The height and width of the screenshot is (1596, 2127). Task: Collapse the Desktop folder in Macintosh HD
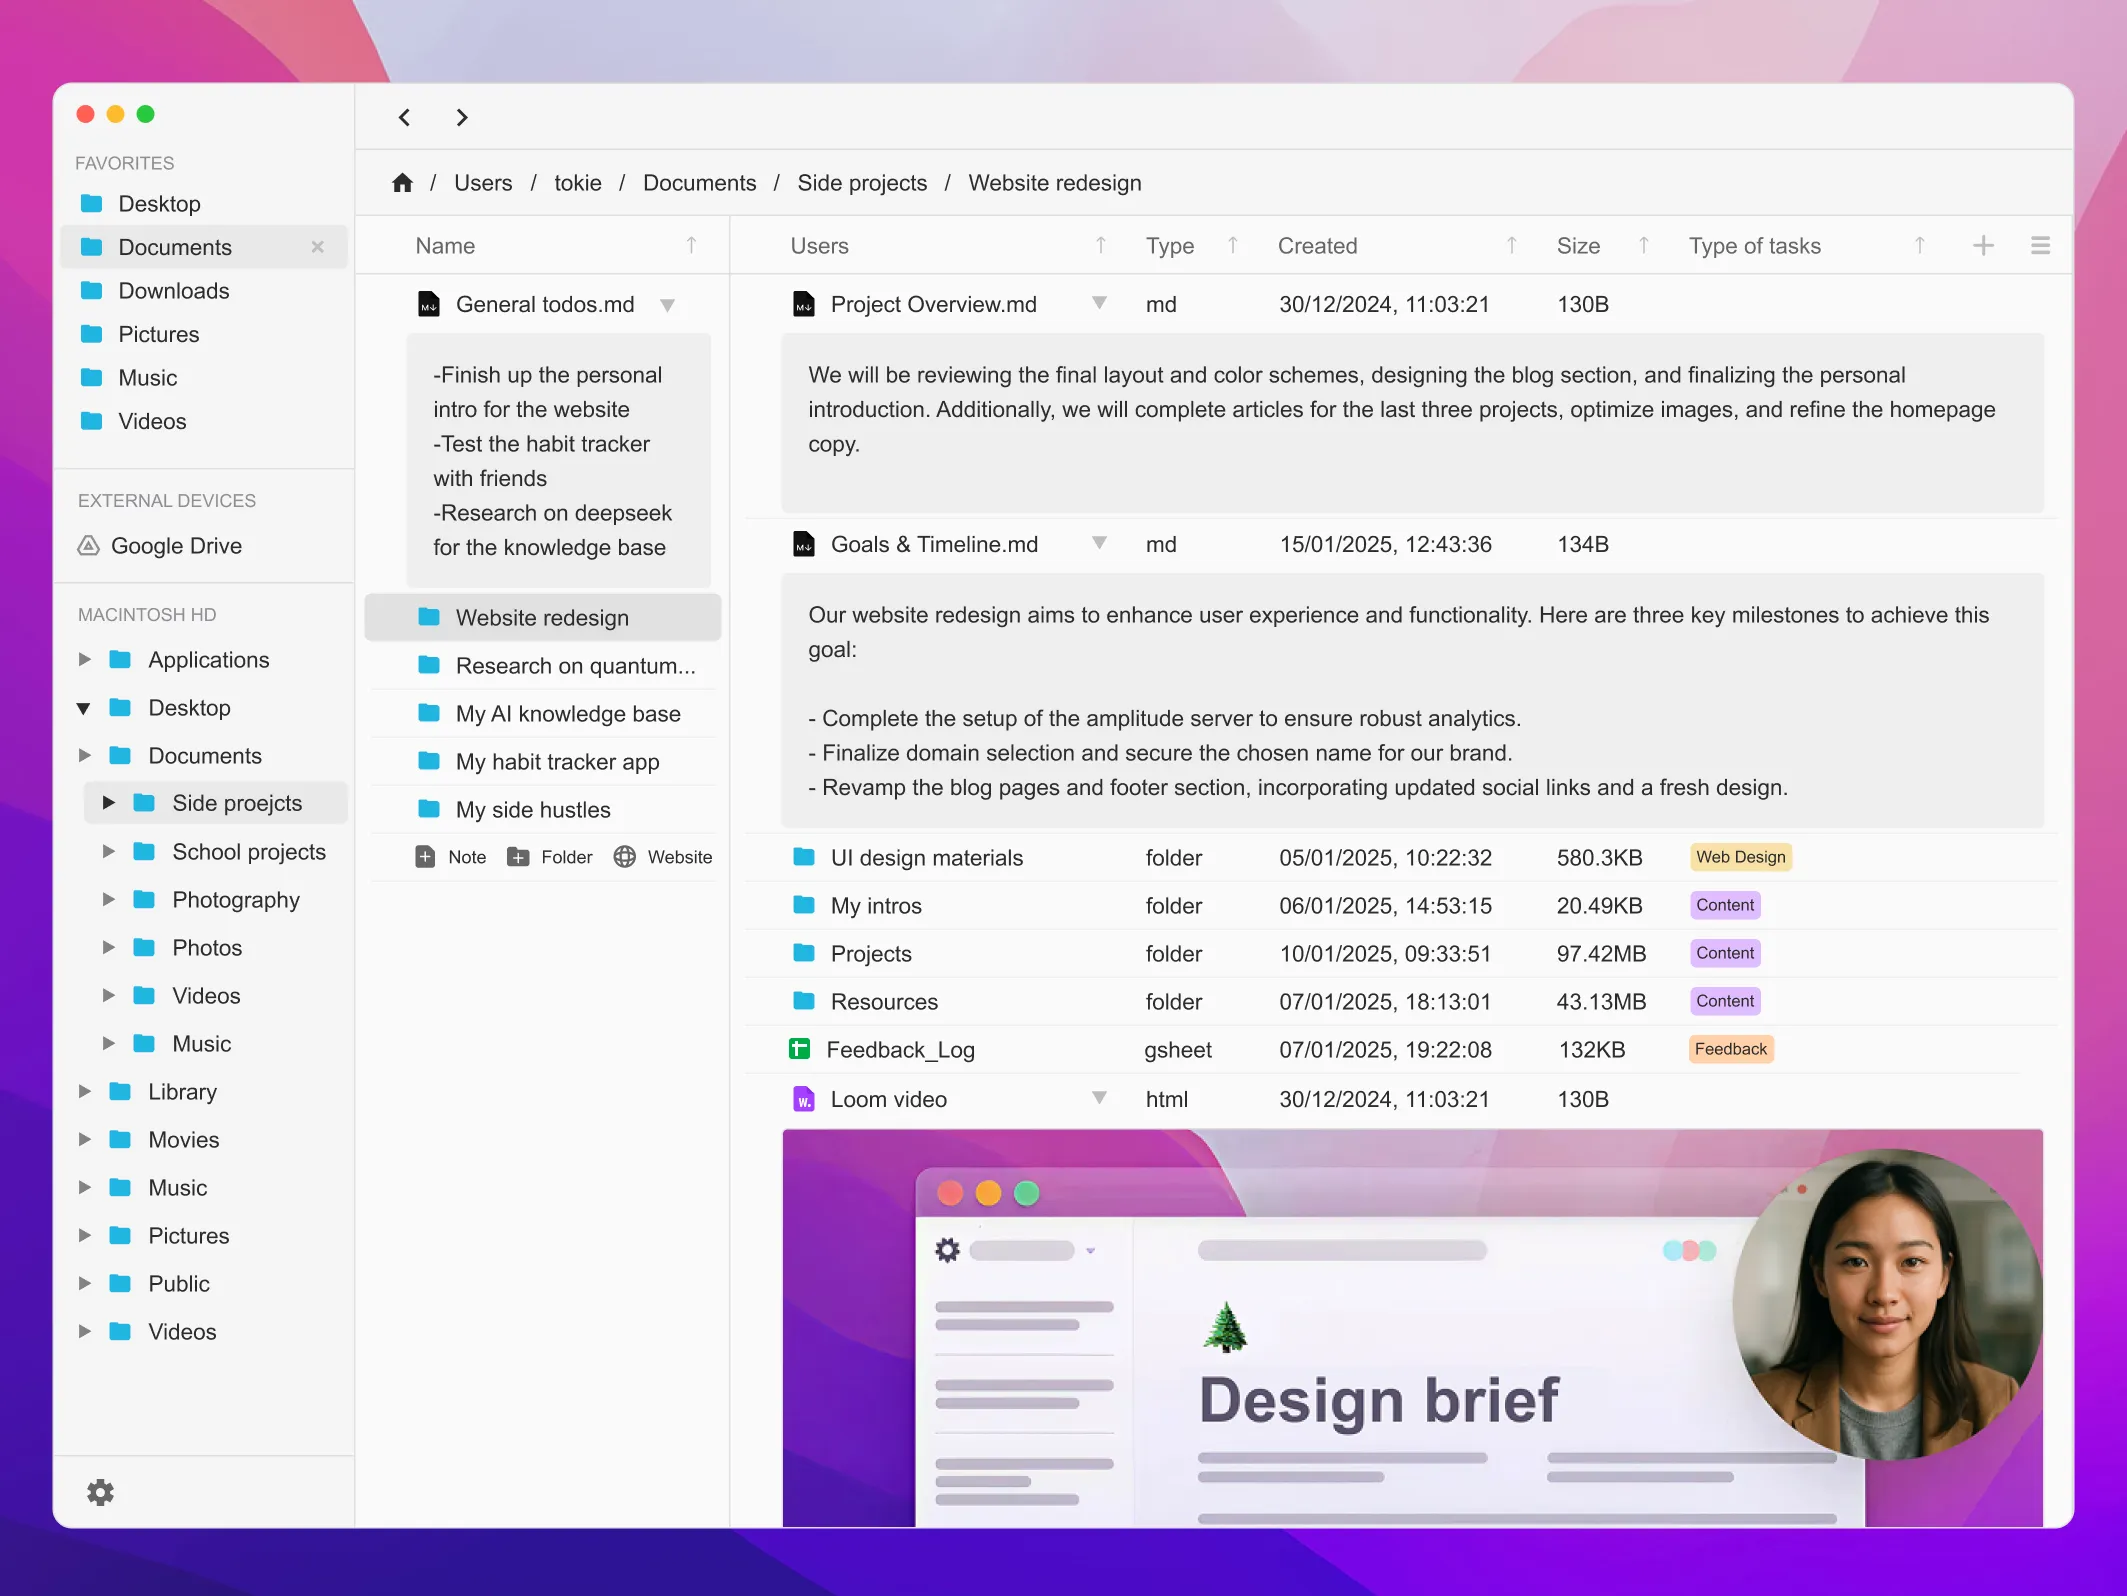84,708
